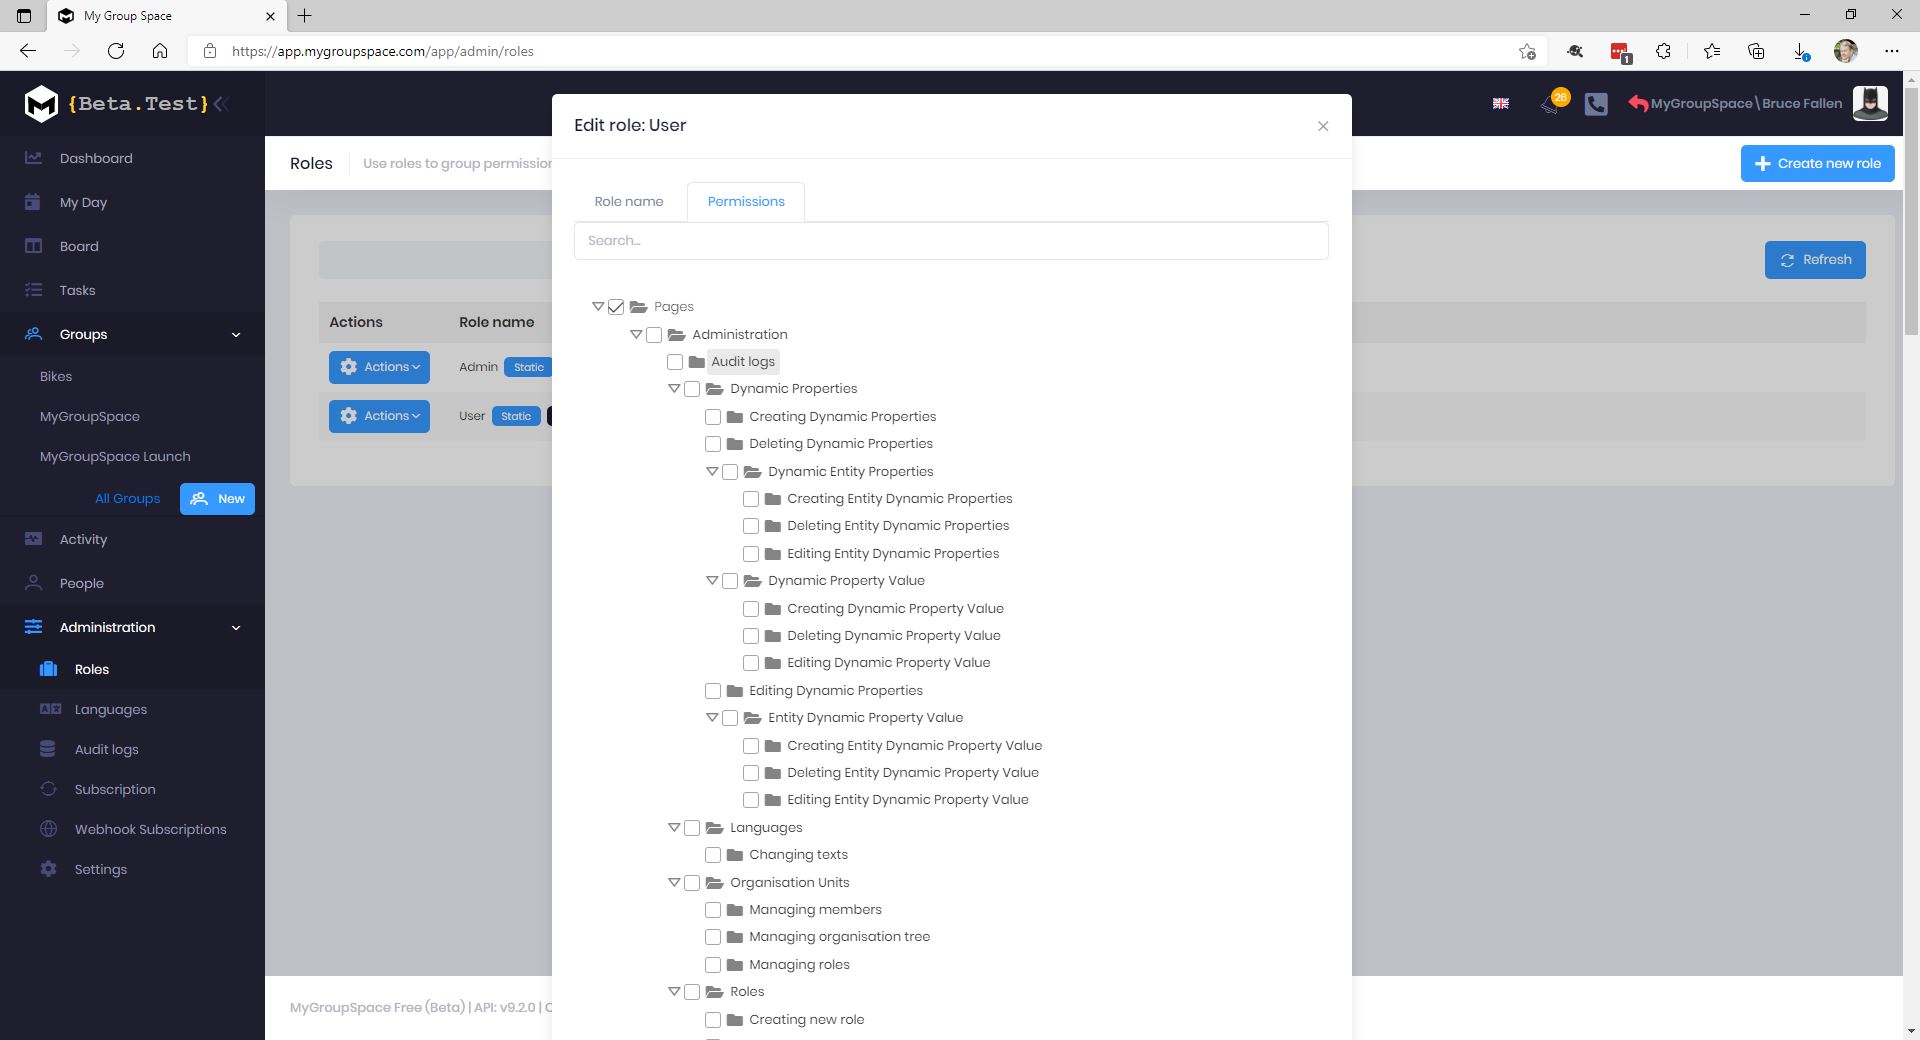The height and width of the screenshot is (1040, 1920).
Task: Open browser downloads icon
Action: [x=1800, y=51]
